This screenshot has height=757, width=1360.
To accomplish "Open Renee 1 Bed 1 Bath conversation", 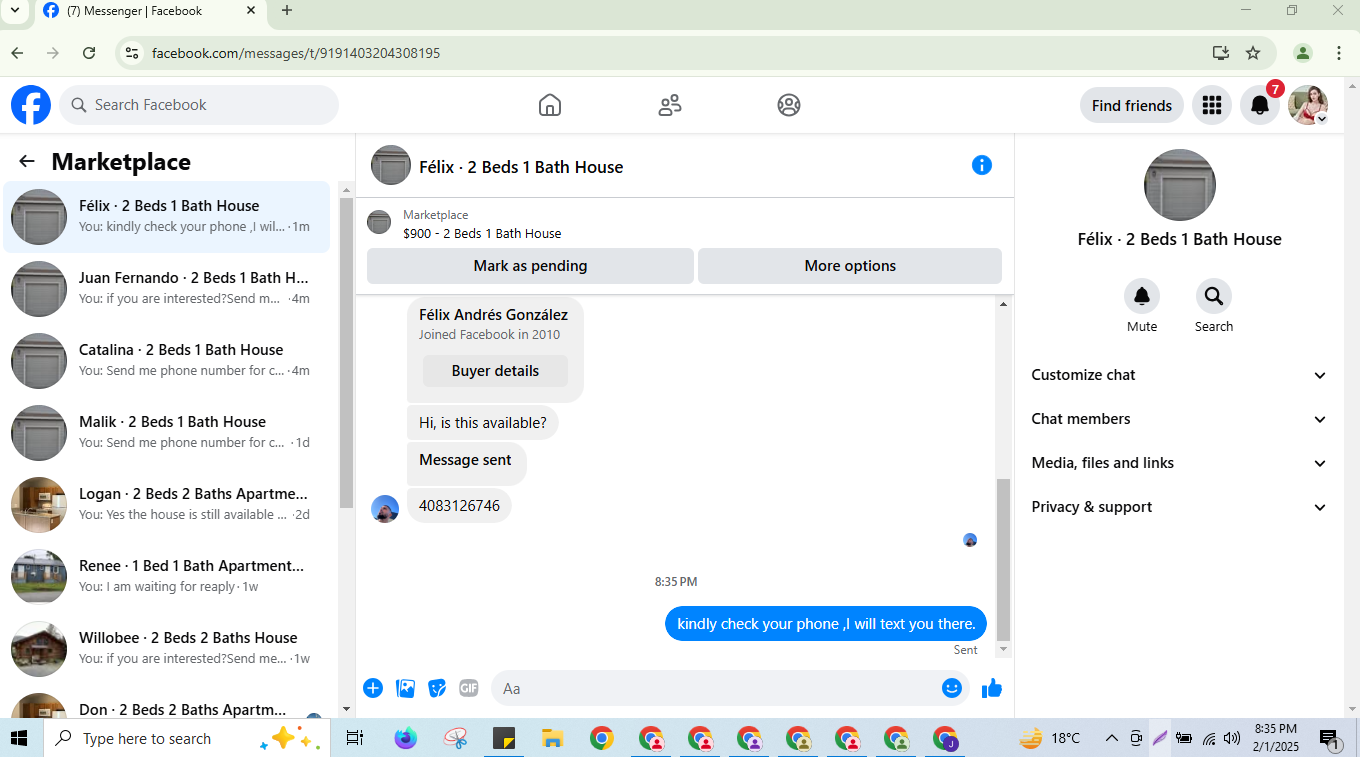I will (x=167, y=577).
